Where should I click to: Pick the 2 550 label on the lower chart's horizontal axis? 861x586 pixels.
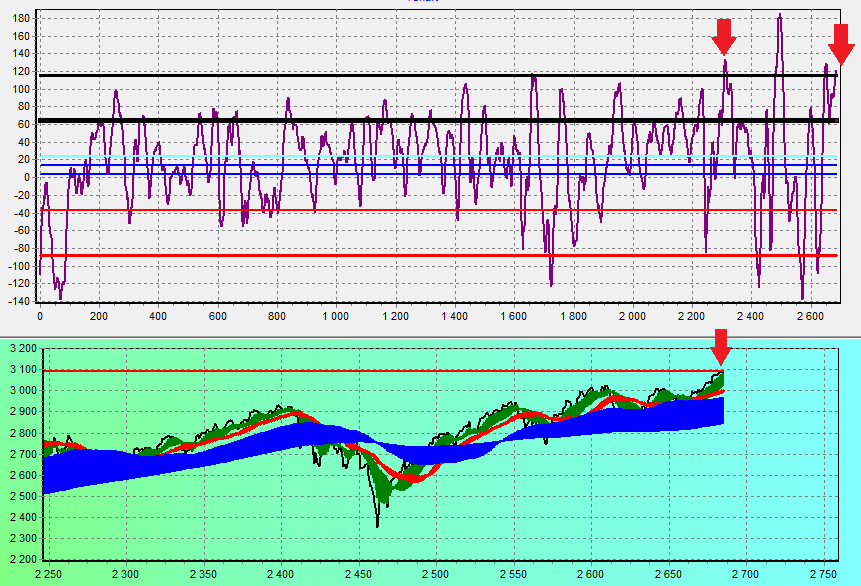pos(513,574)
